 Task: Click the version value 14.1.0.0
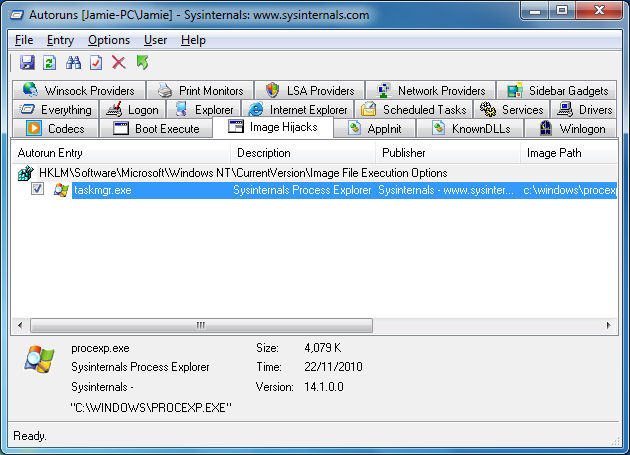pos(324,387)
